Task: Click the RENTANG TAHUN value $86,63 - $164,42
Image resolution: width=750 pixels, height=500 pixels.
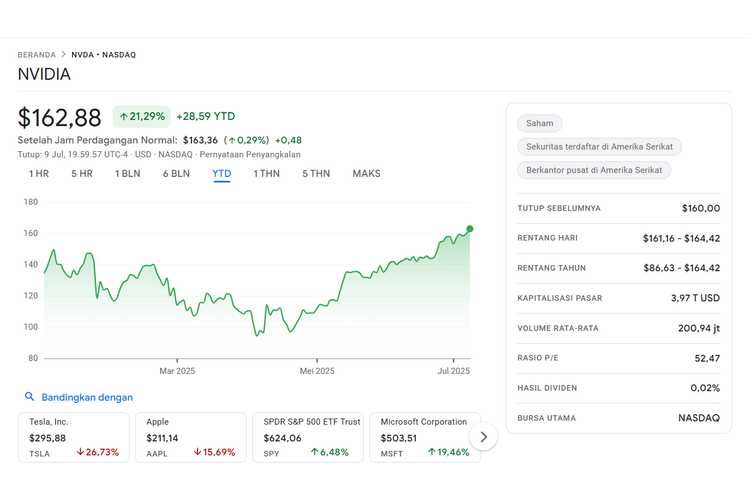Action: coord(681,268)
